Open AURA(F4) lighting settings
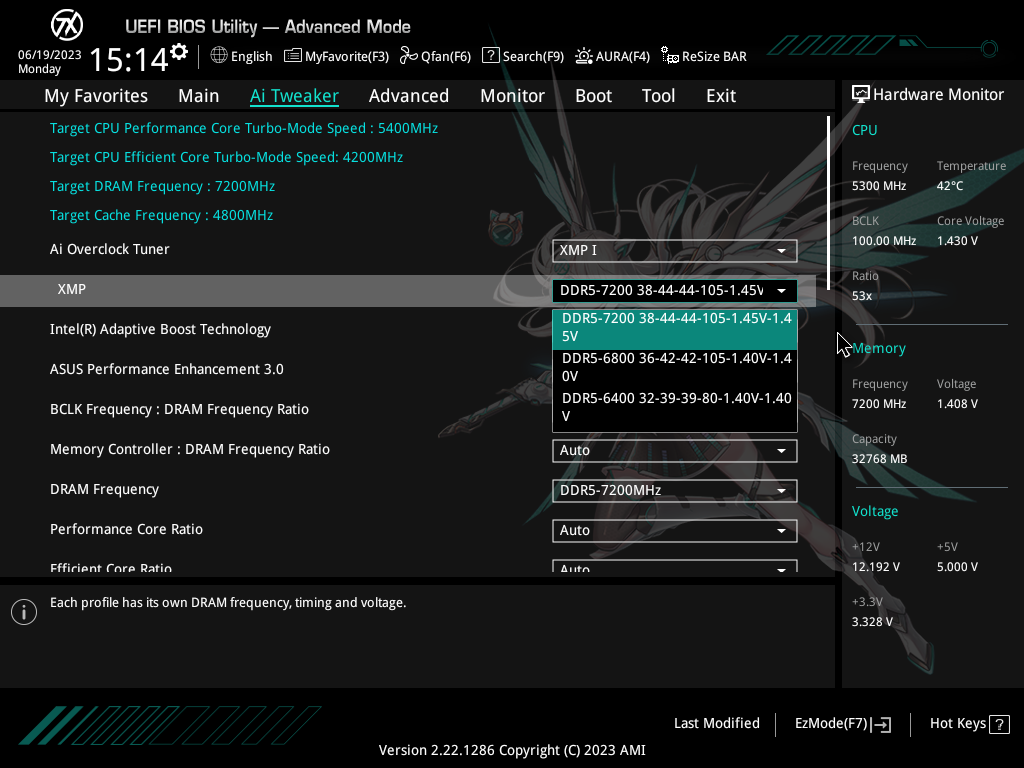1024x768 pixels. pos(612,56)
